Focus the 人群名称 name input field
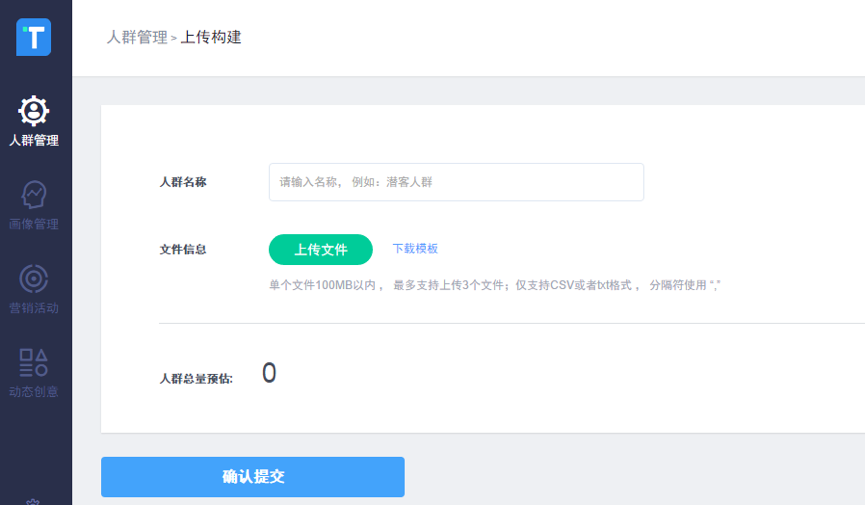This screenshot has width=865, height=505. tap(456, 182)
